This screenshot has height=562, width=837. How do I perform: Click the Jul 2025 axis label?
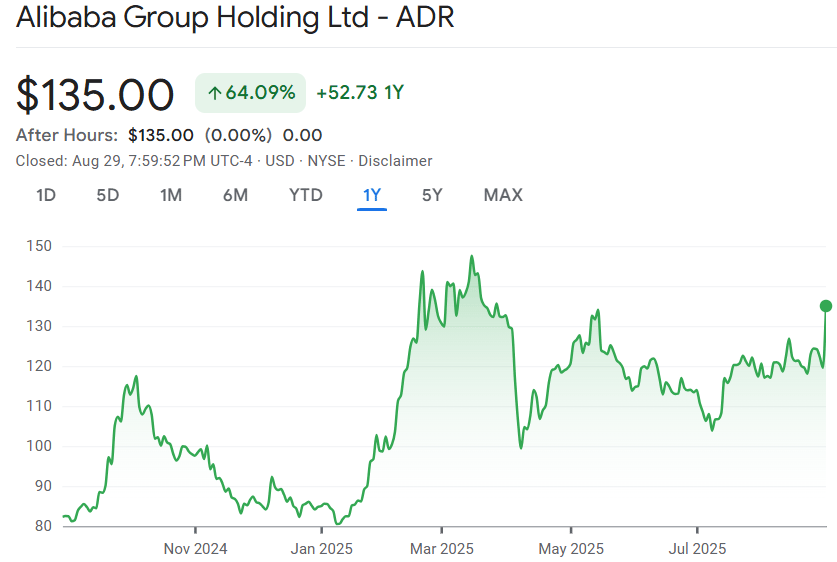click(697, 549)
